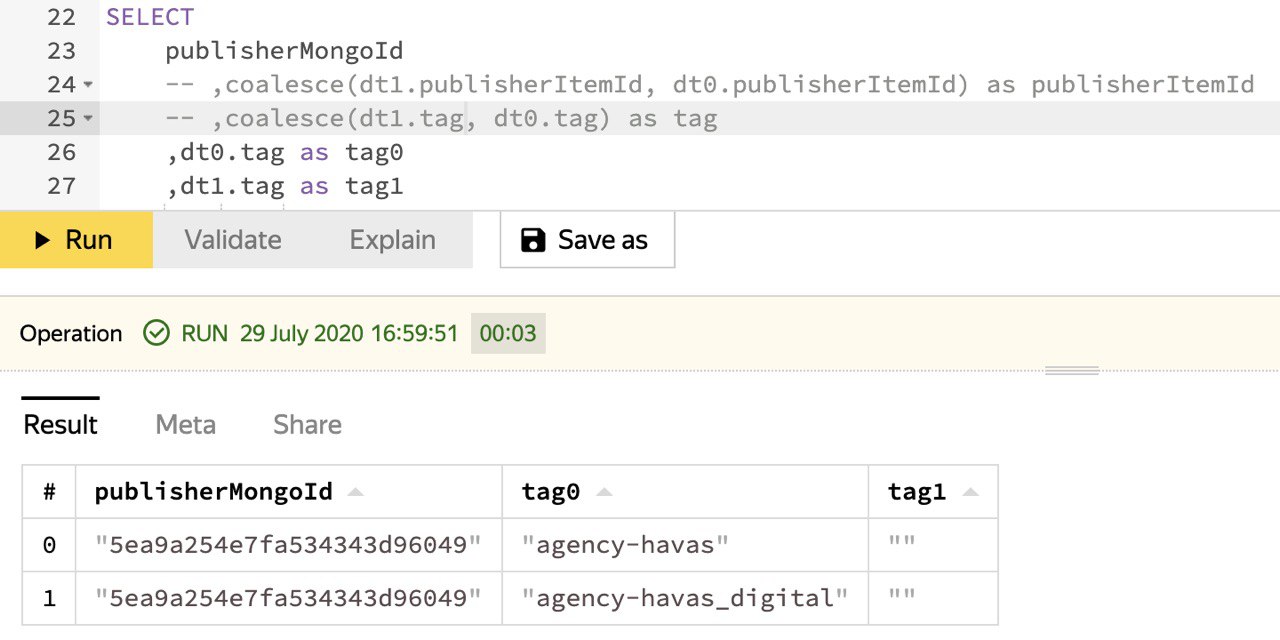
Task: Sort by tag0 column arrow
Action: 604,492
